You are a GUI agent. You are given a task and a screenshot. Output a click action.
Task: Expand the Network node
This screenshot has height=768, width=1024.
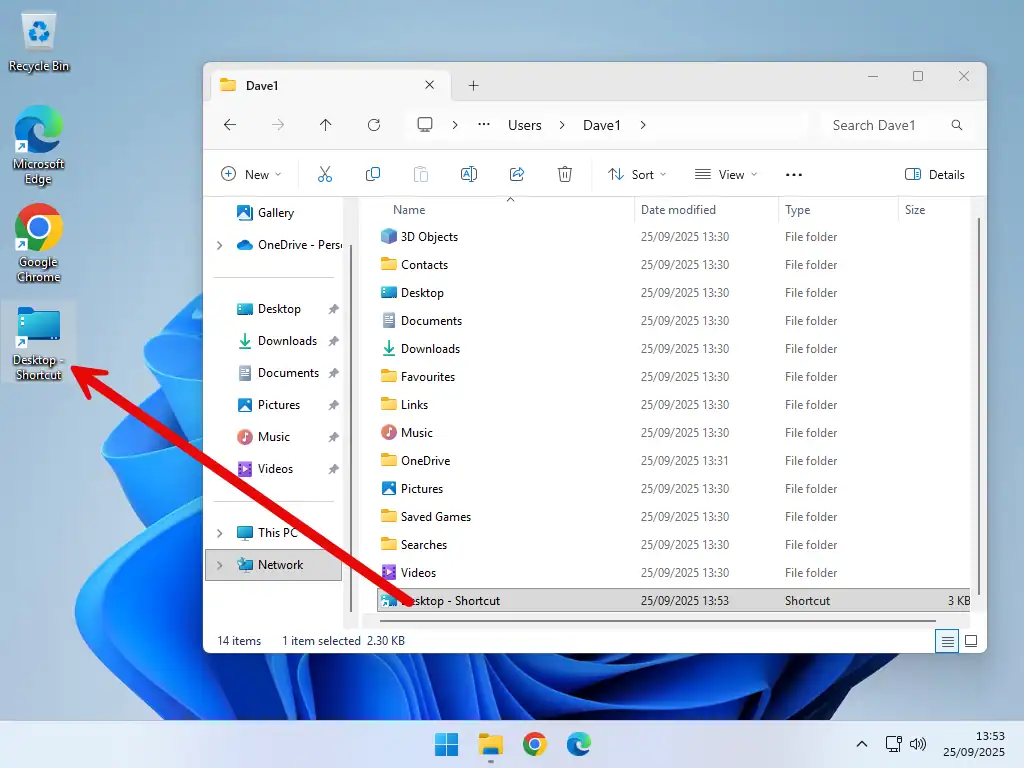pyautogui.click(x=219, y=565)
